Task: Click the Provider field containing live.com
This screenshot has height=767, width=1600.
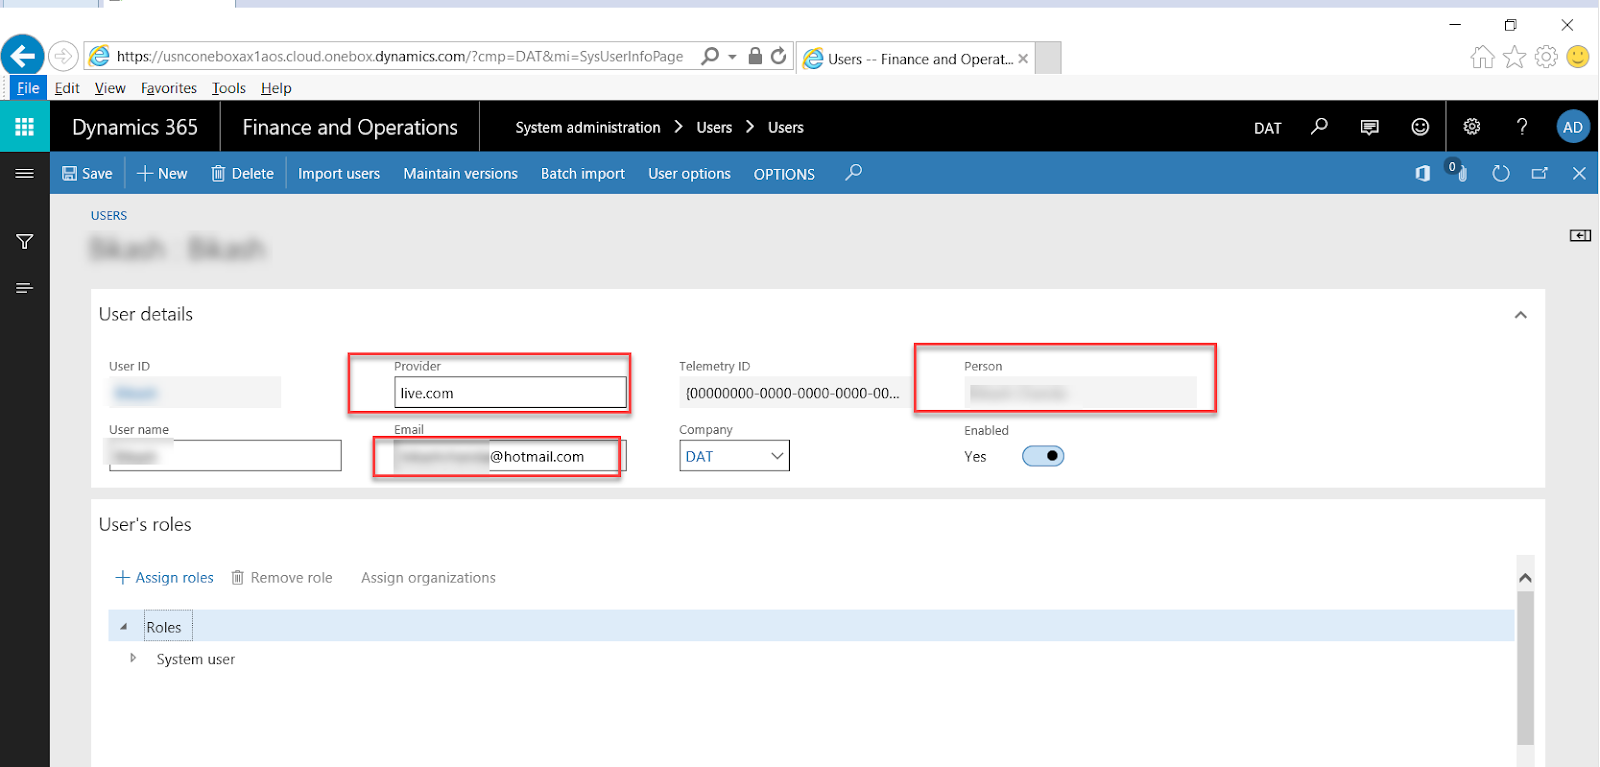Action: 511,393
